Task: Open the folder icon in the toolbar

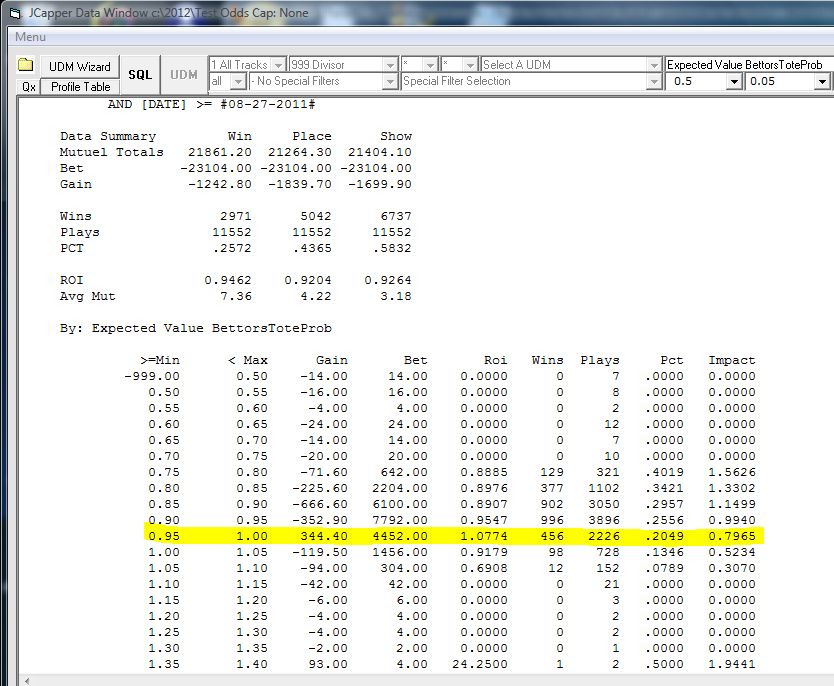Action: pos(26,65)
